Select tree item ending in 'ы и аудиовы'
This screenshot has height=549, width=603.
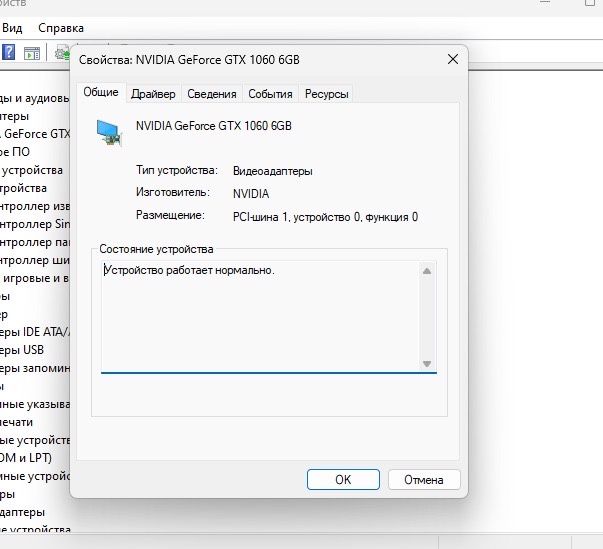[35, 98]
